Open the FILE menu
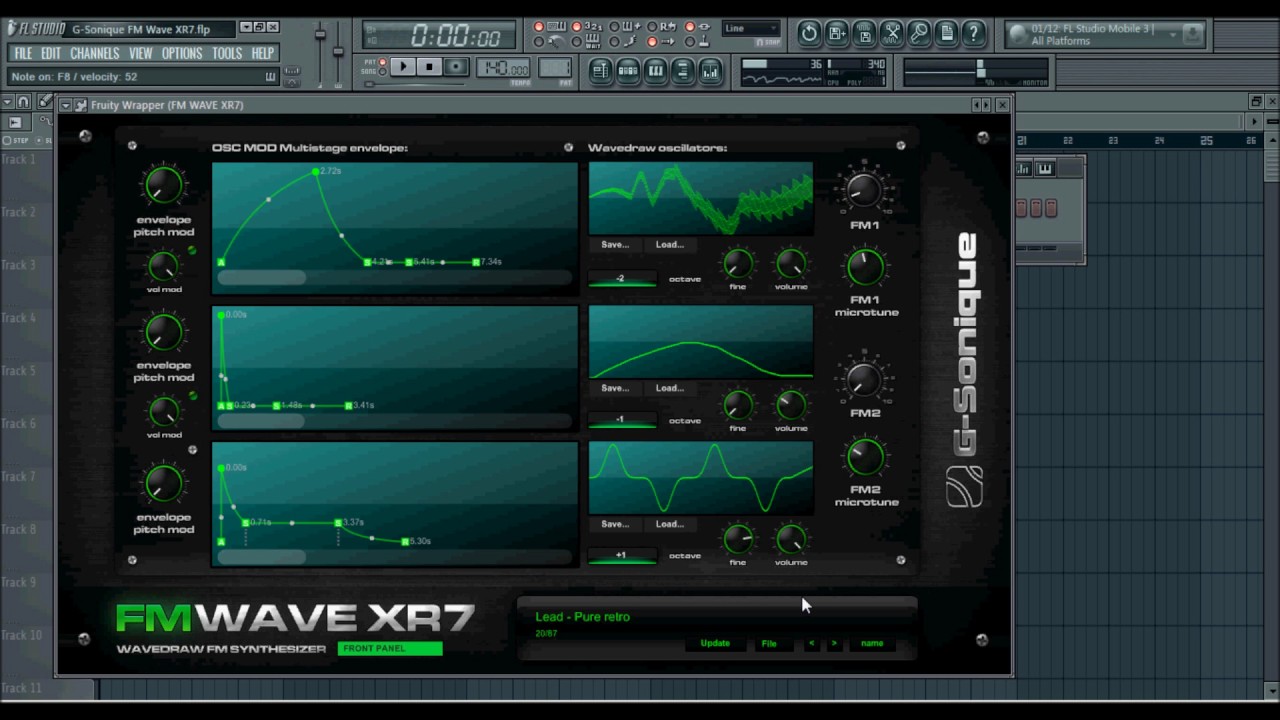The width and height of the screenshot is (1280, 720). (23, 53)
